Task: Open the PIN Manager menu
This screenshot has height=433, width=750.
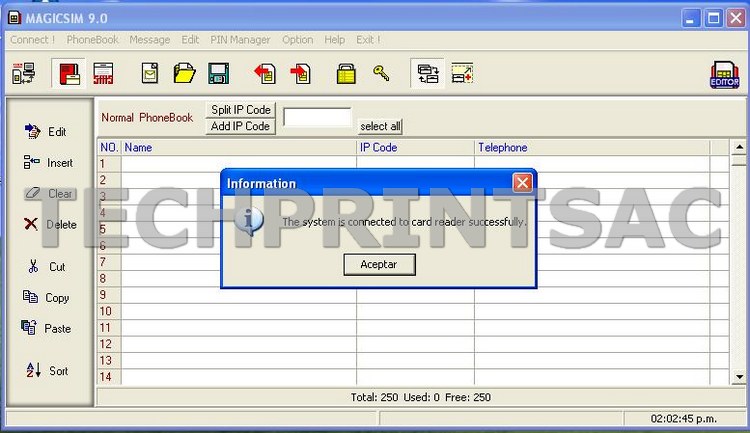Action: coord(240,40)
